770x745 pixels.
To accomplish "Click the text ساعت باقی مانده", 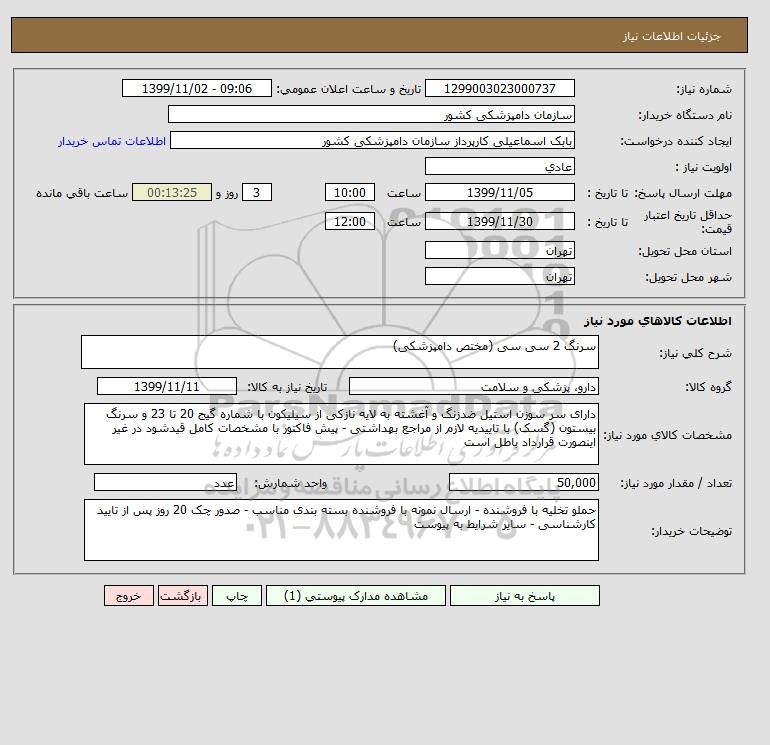I will [82, 193].
